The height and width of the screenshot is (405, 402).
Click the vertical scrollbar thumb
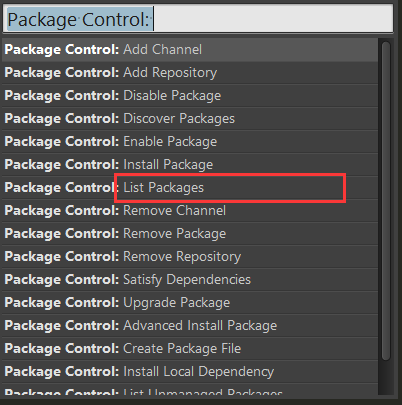tap(386, 201)
